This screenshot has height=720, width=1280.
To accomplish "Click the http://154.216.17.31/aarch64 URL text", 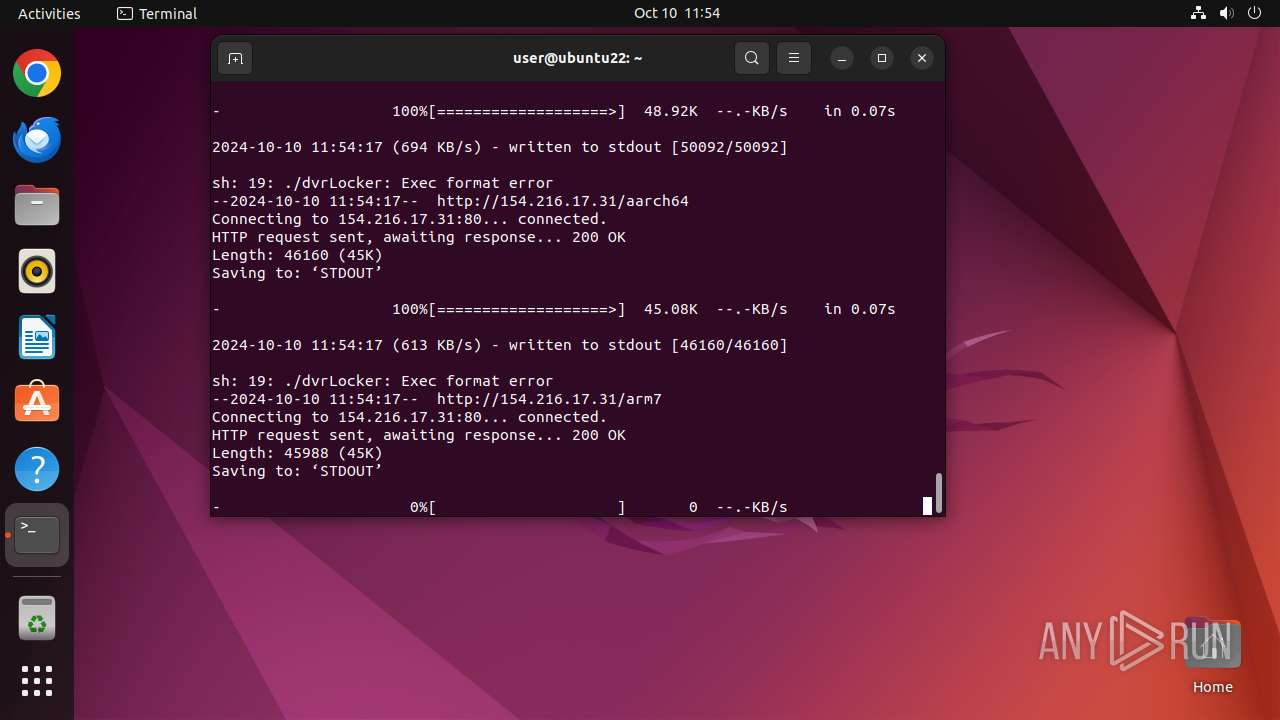I will (563, 201).
